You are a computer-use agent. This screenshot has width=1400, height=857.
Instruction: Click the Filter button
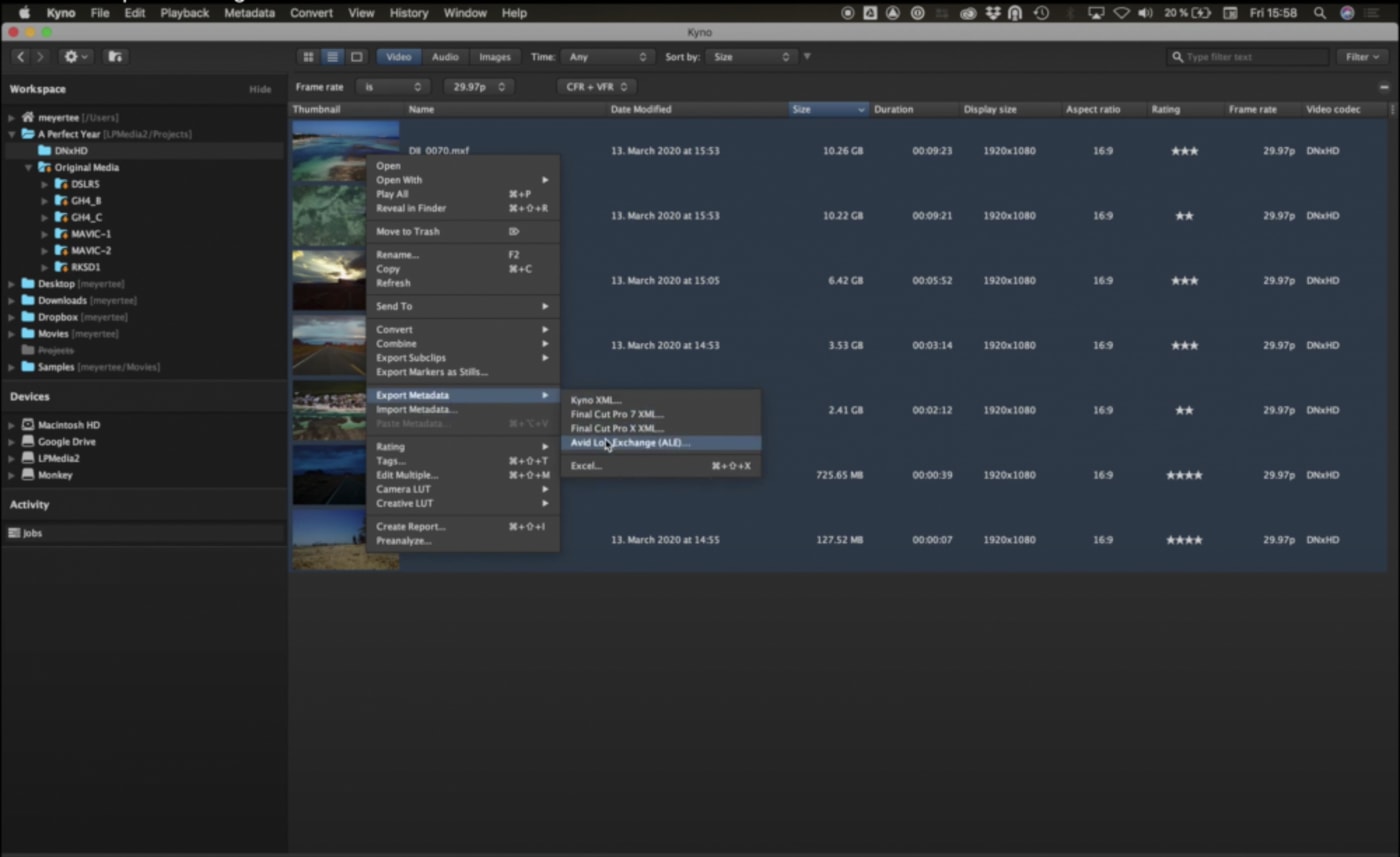click(x=1361, y=57)
